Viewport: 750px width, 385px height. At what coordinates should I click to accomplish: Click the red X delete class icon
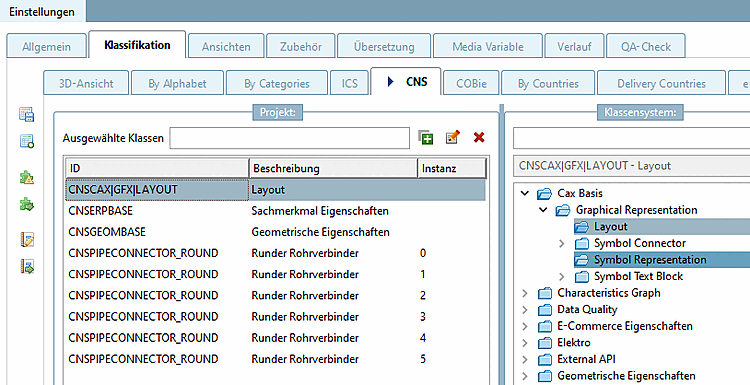tap(479, 138)
